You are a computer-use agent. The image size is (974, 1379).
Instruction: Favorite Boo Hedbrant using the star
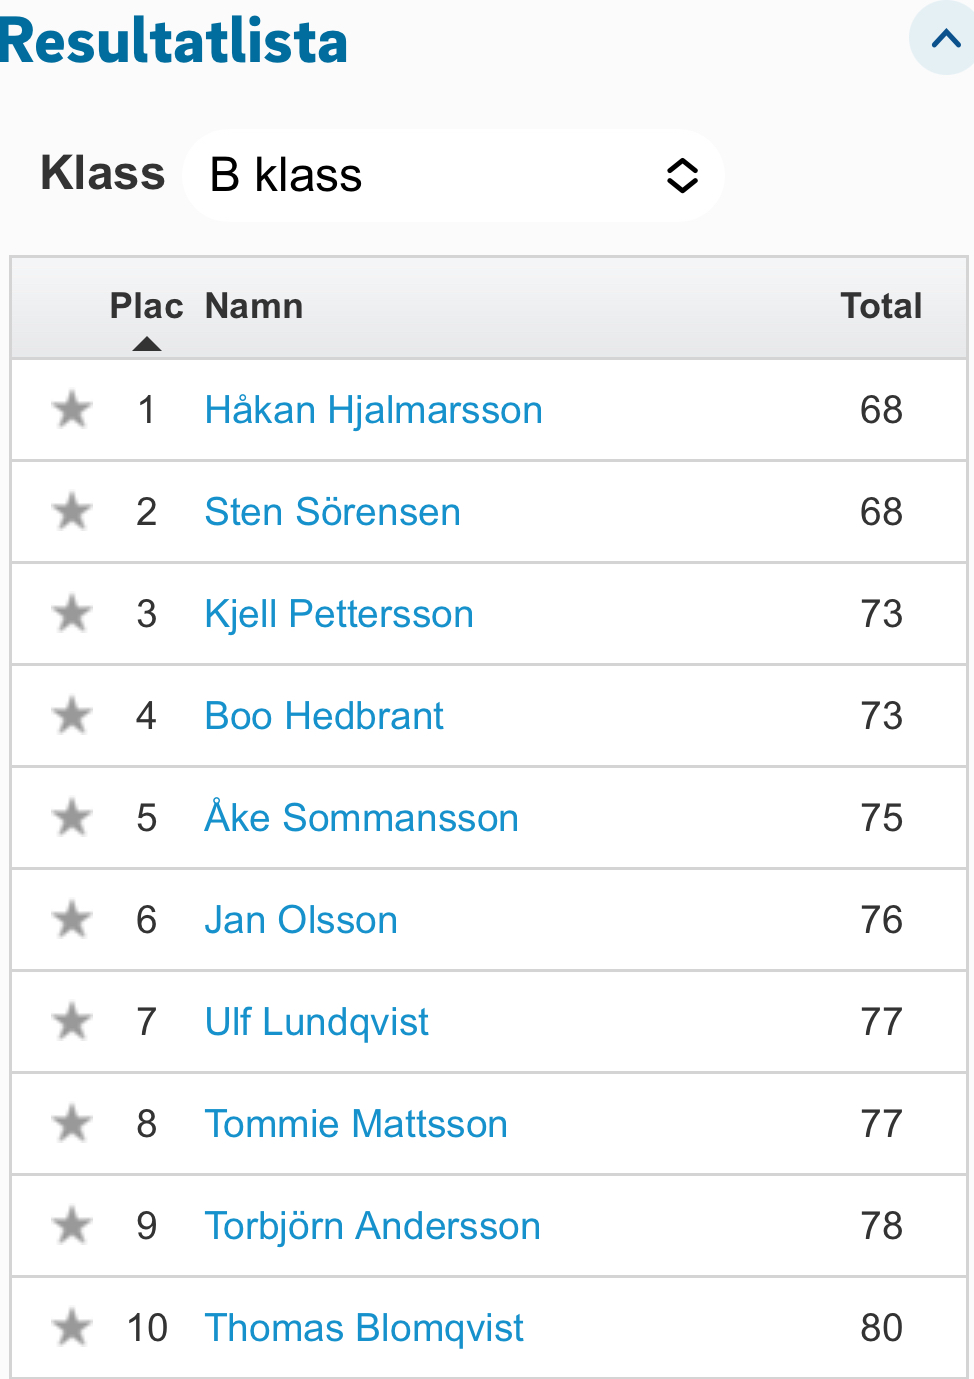click(72, 716)
